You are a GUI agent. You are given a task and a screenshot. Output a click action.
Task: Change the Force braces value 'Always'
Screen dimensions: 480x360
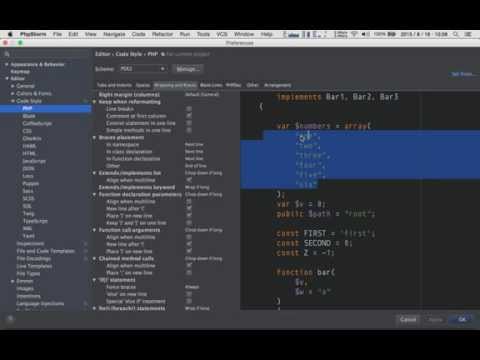coord(192,287)
